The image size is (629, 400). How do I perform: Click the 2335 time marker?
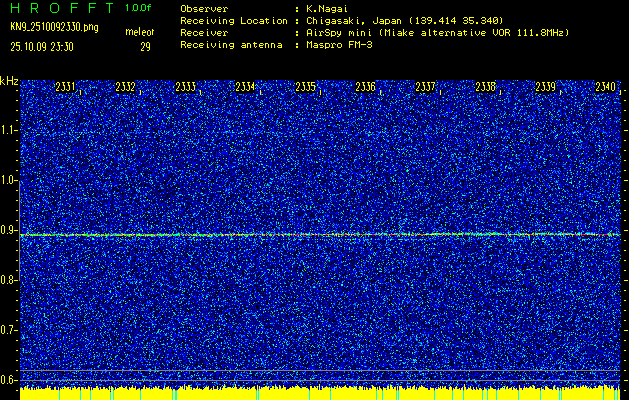click(306, 87)
